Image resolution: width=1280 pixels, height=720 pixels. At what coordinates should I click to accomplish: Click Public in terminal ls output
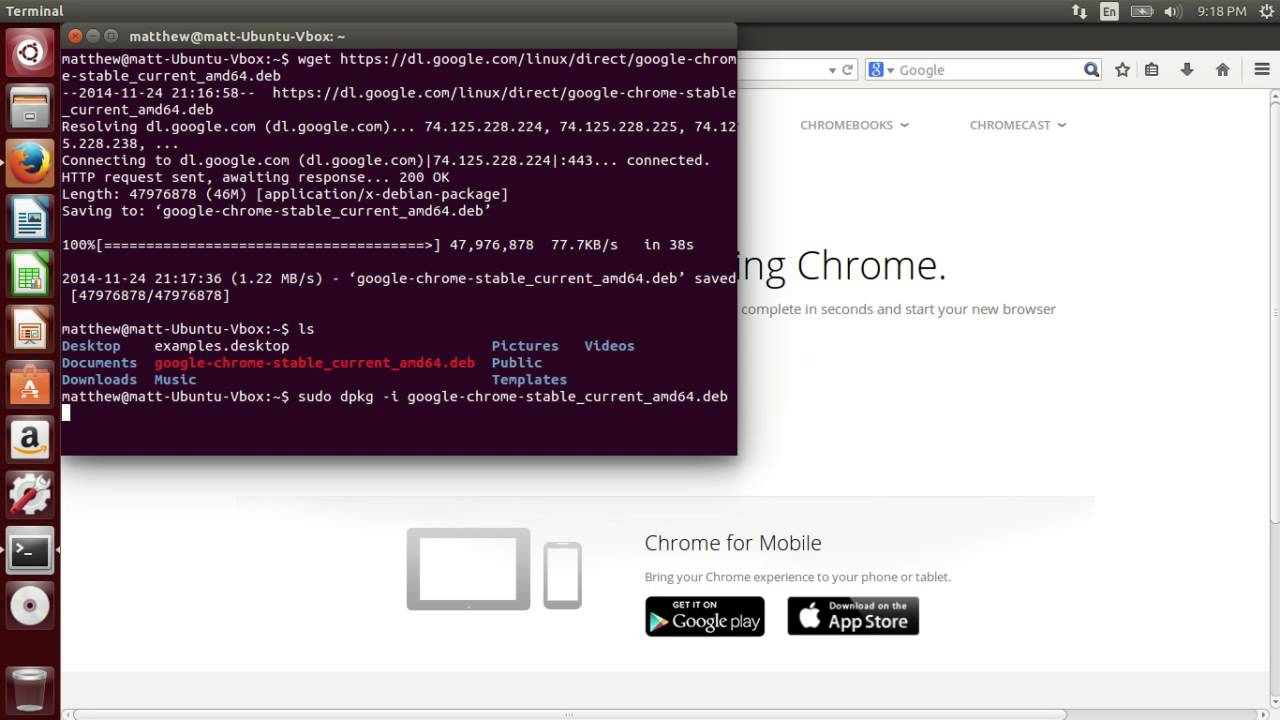pyautogui.click(x=517, y=363)
